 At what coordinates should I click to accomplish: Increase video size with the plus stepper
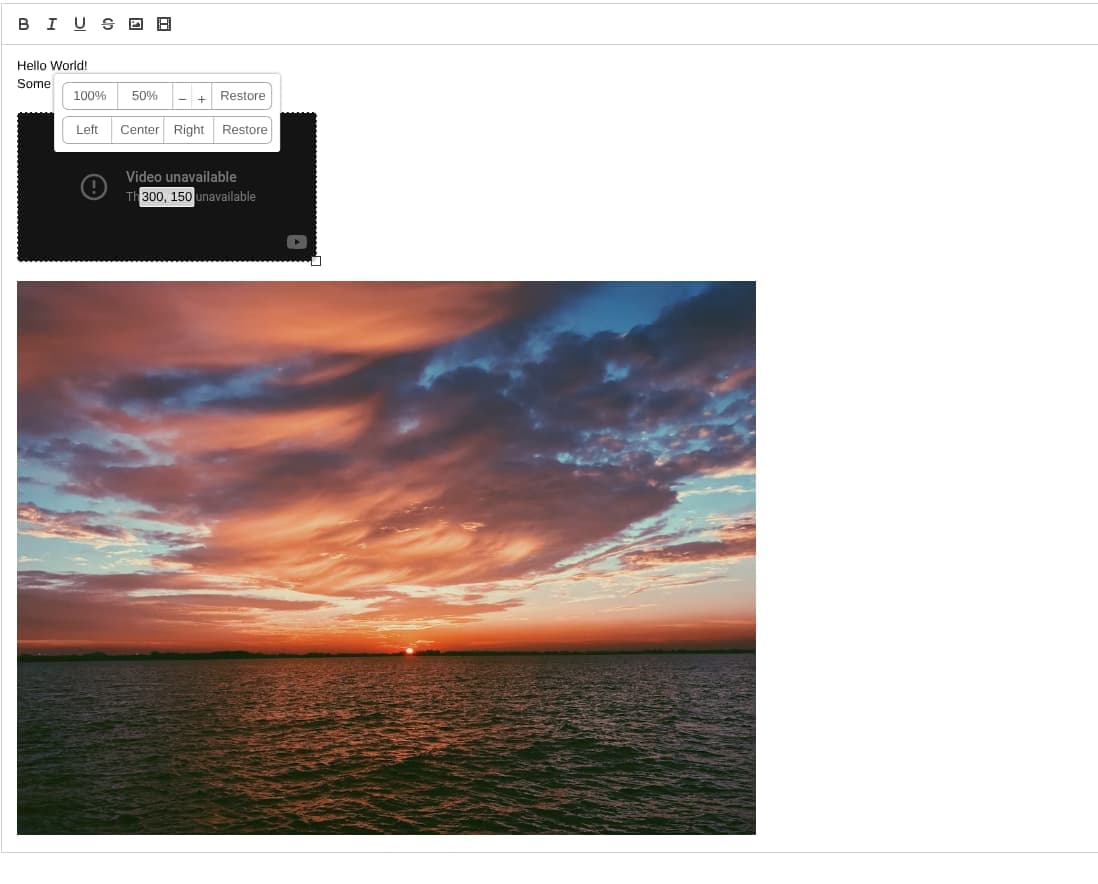tap(201, 97)
